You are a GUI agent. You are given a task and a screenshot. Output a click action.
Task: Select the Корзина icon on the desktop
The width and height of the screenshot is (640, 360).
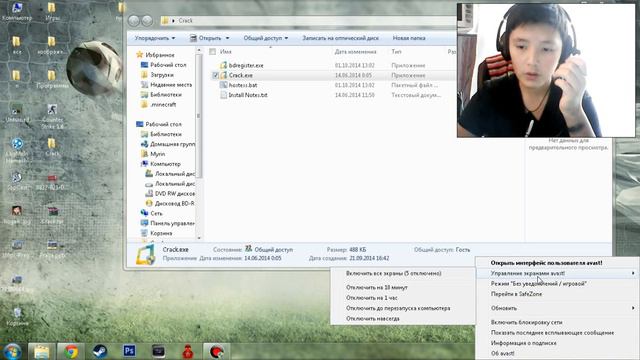coord(17,317)
